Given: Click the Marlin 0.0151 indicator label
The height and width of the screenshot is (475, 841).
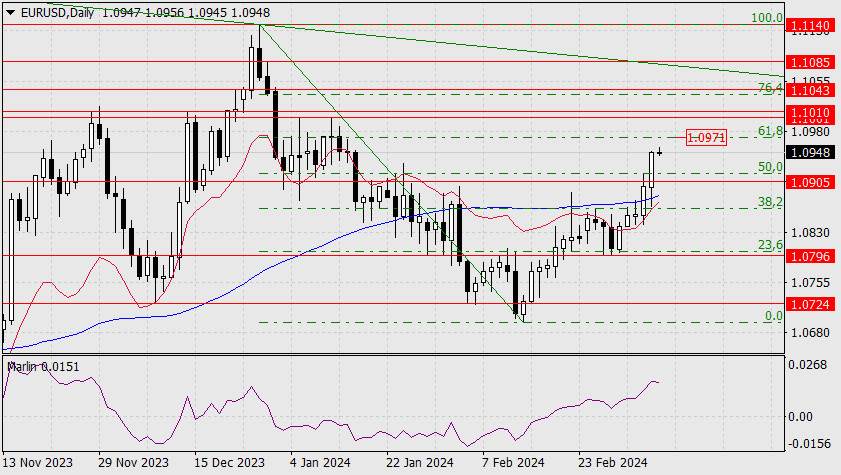Looking at the screenshot, I should pyautogui.click(x=43, y=367).
